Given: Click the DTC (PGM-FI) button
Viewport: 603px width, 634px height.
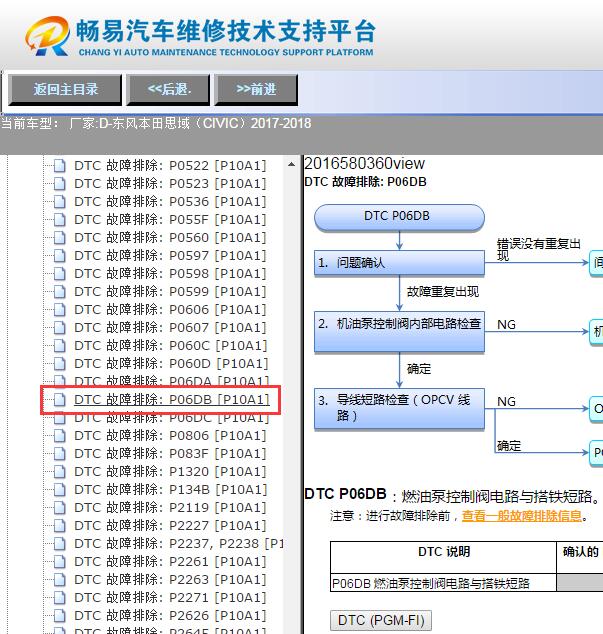Looking at the screenshot, I should (x=381, y=620).
